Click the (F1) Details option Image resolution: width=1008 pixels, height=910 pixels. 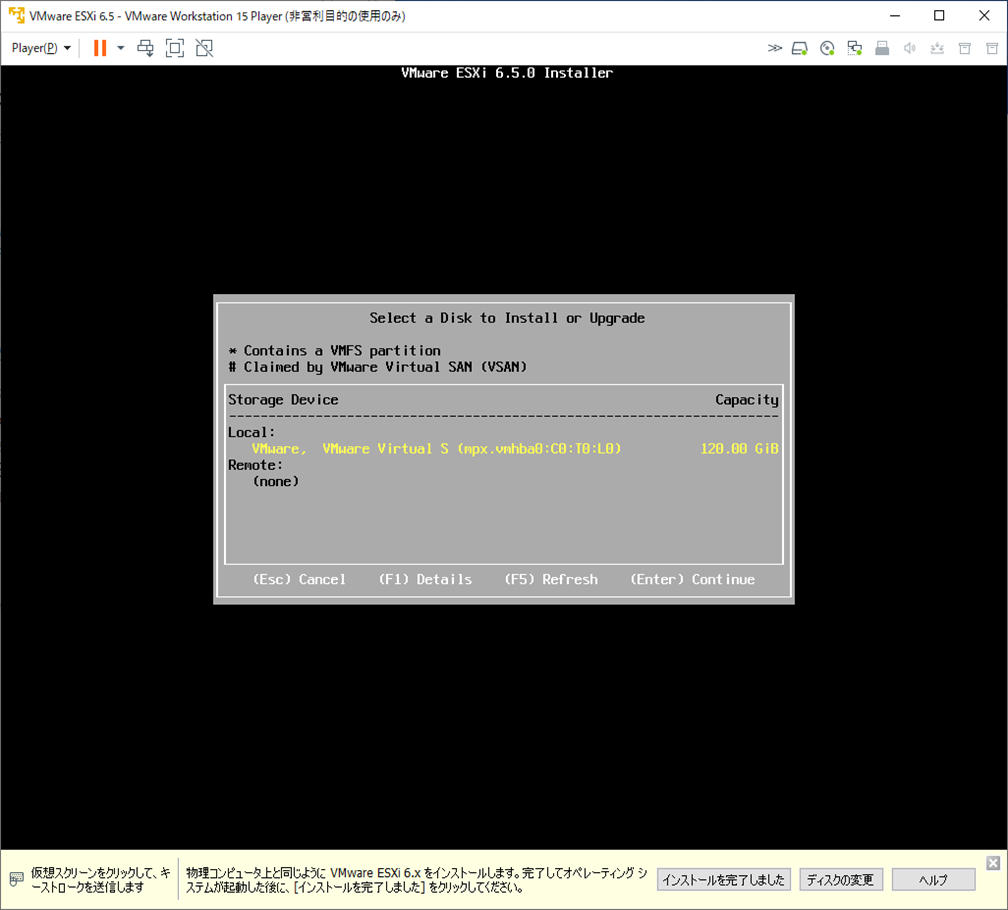point(425,579)
